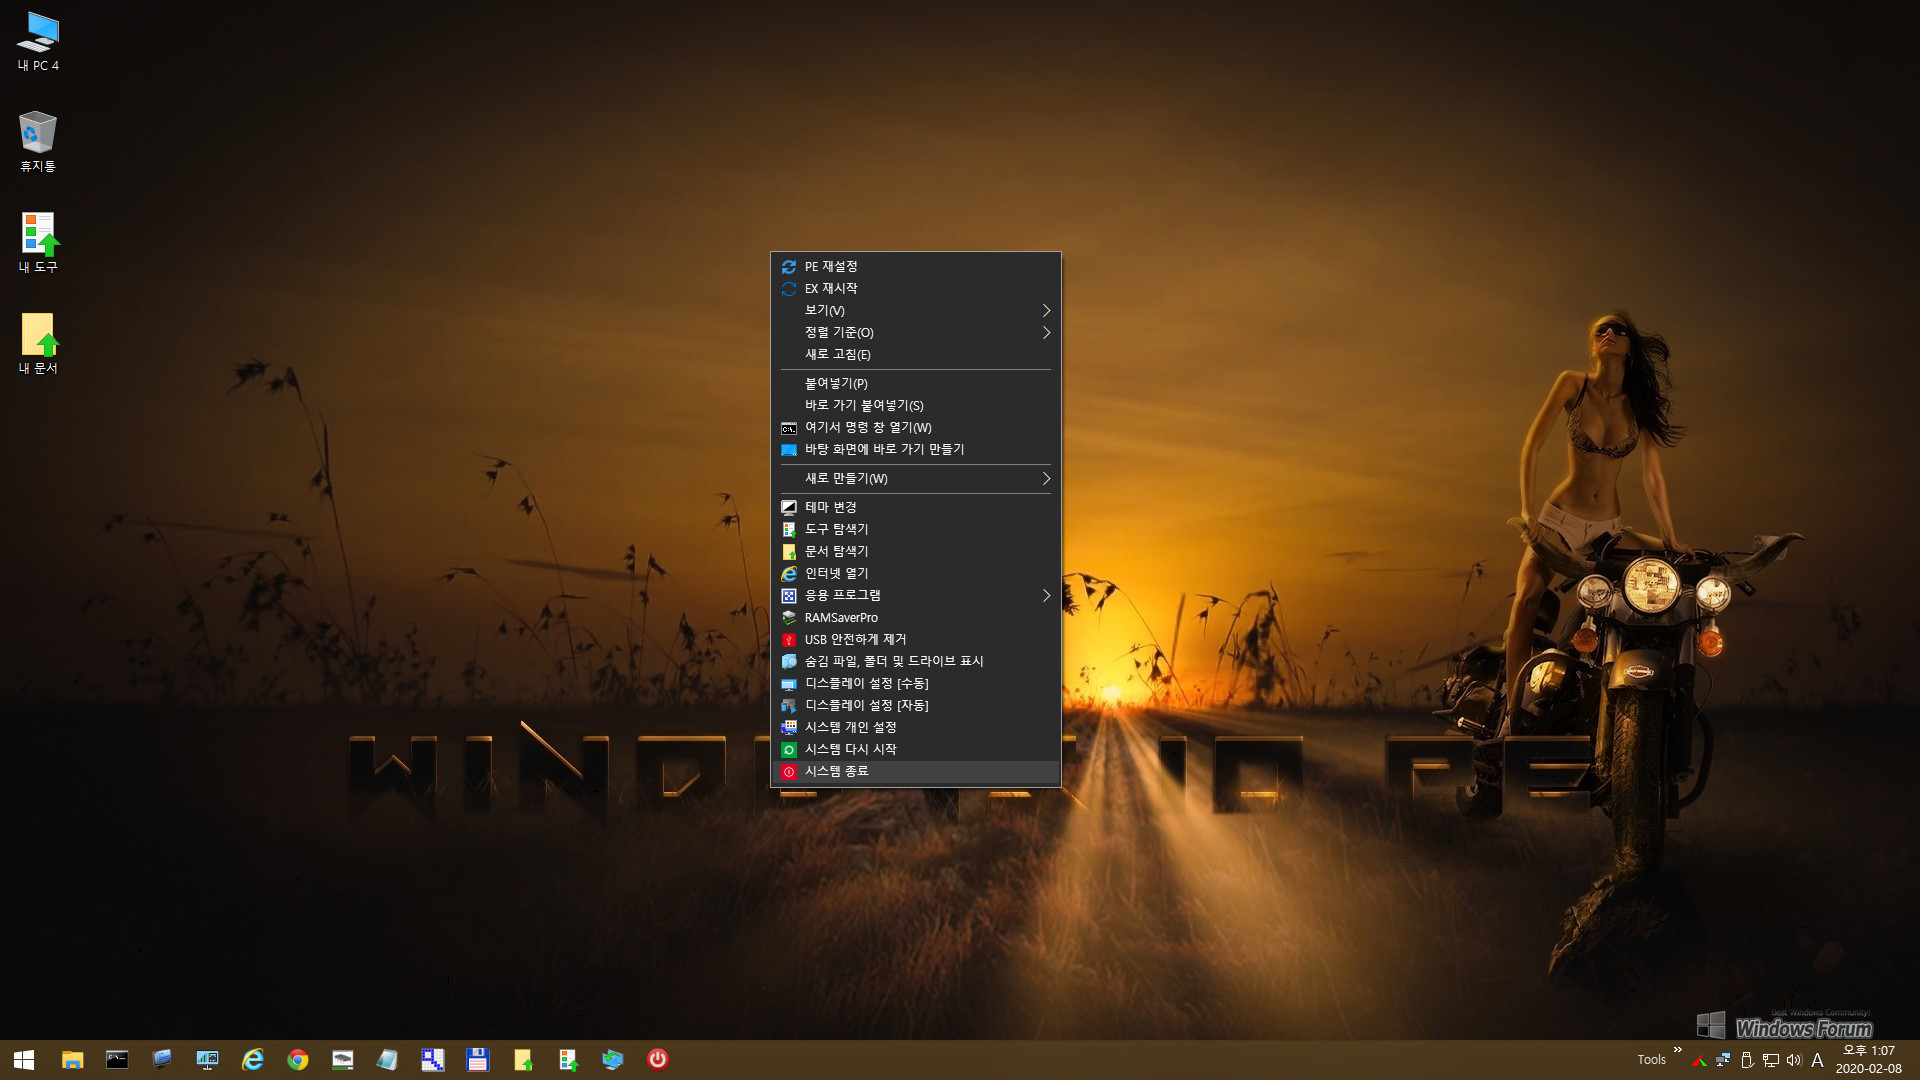Select the 내 문서 desktop shortcut

(38, 343)
